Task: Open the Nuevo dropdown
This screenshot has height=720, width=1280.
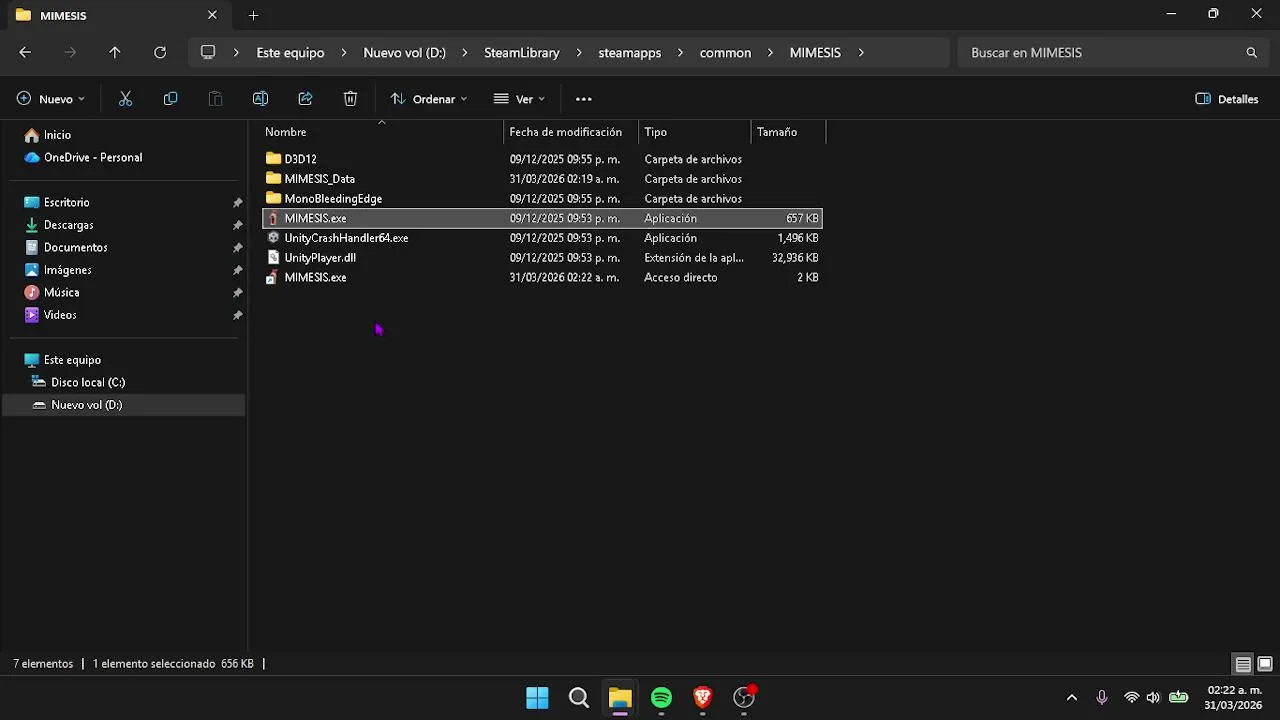Action: click(x=51, y=99)
